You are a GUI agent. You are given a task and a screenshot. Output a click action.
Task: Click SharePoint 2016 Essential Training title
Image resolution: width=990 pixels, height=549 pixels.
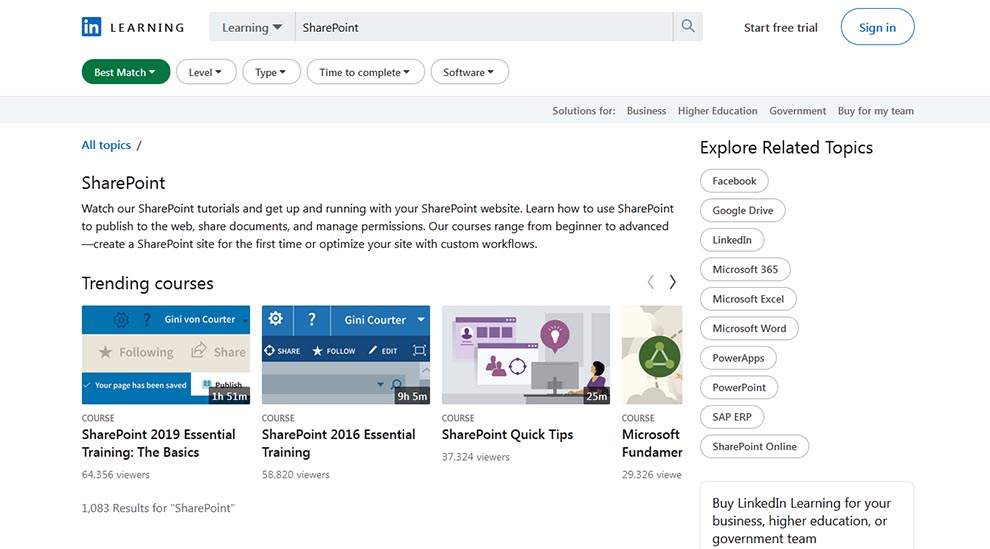pyautogui.click(x=338, y=443)
